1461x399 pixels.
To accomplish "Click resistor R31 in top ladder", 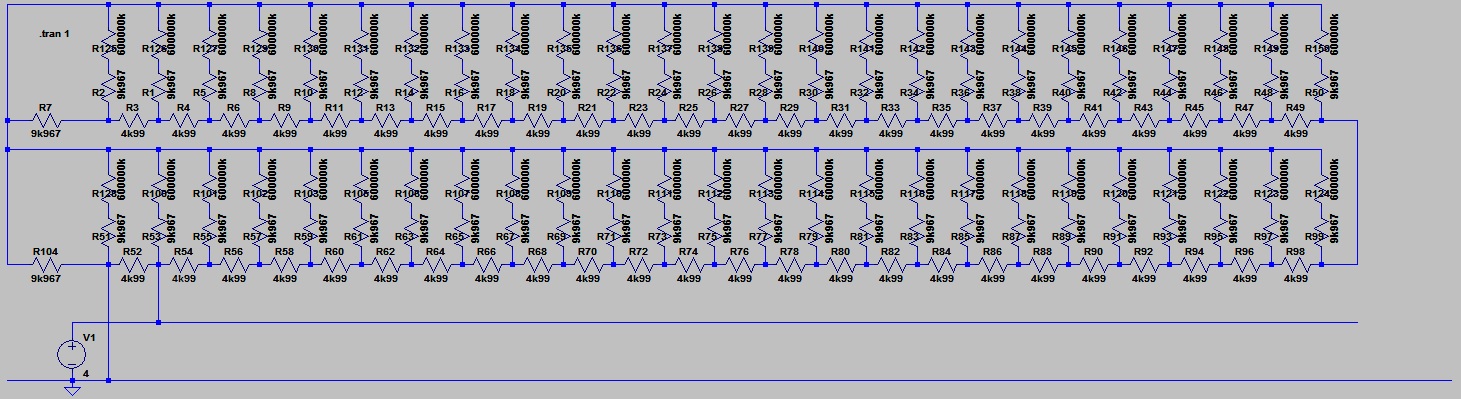I will 841,121.
